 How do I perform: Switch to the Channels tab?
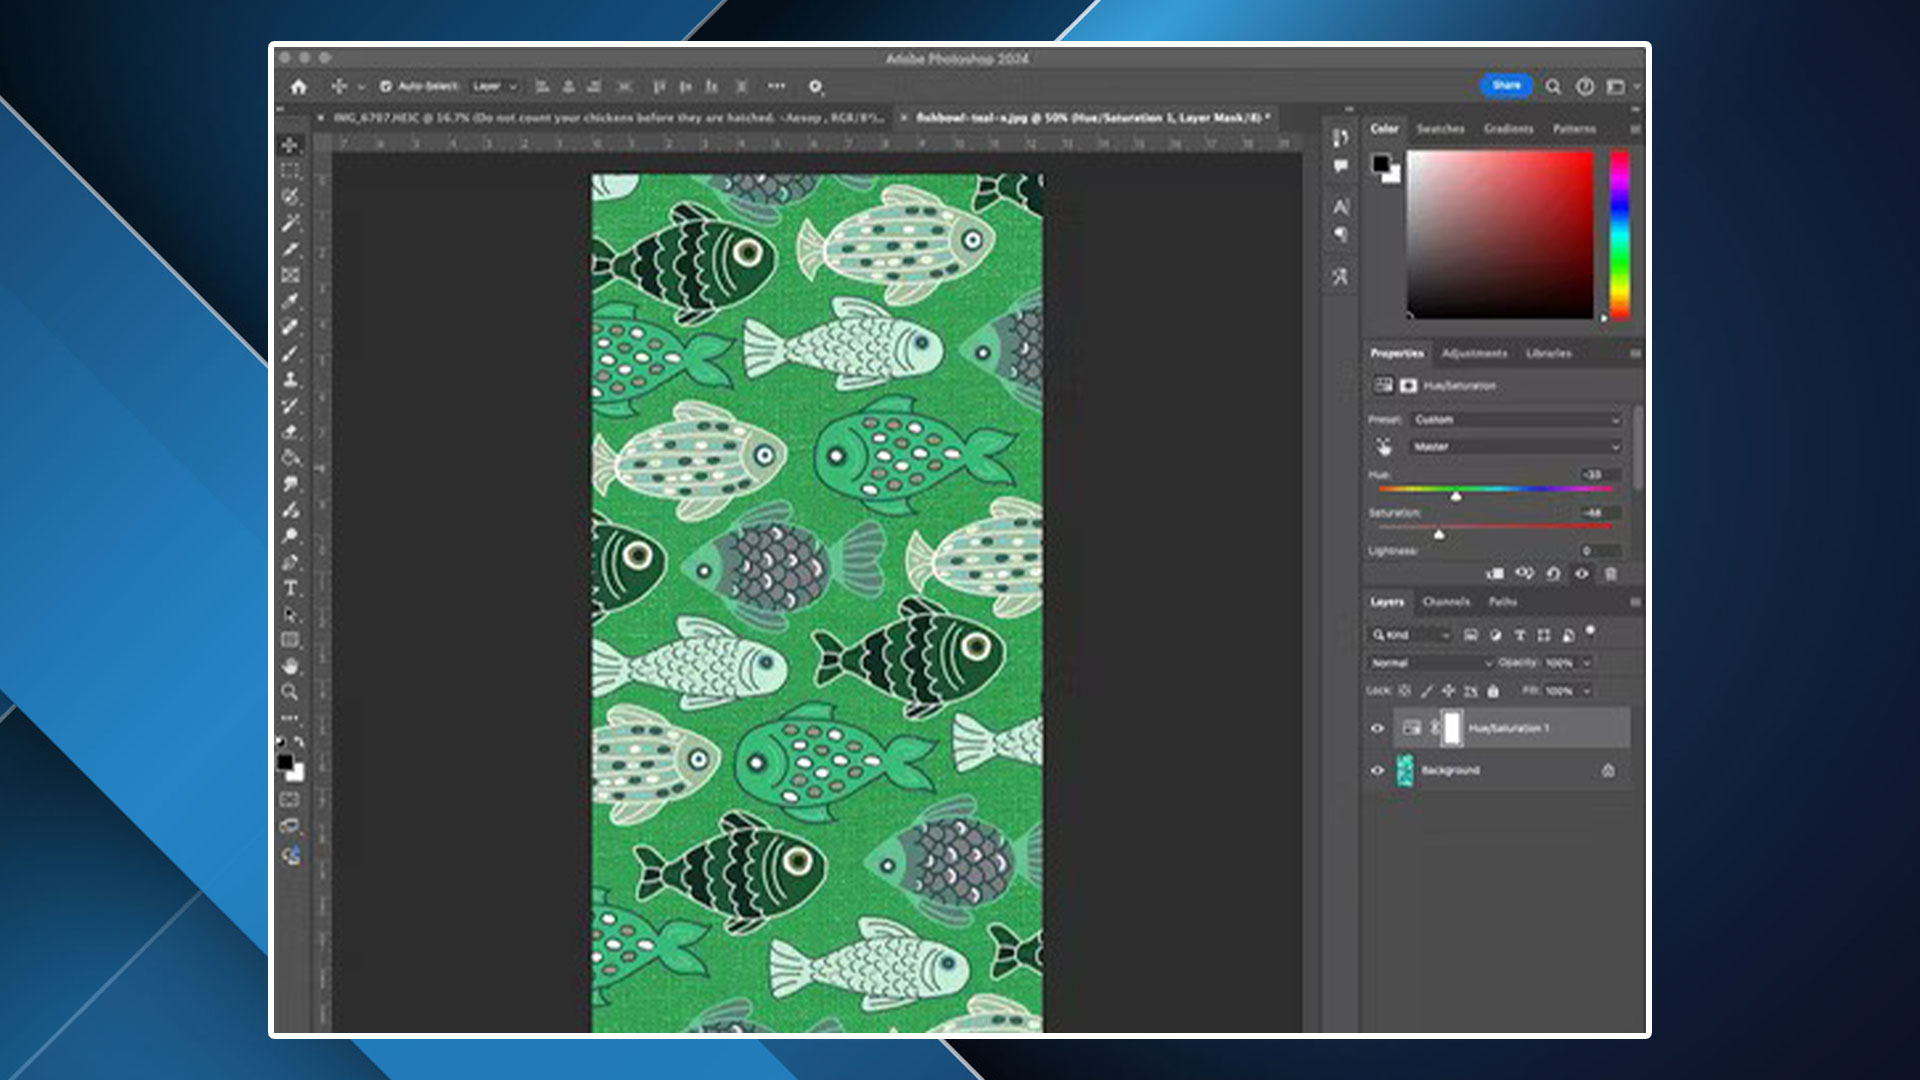click(x=1446, y=602)
